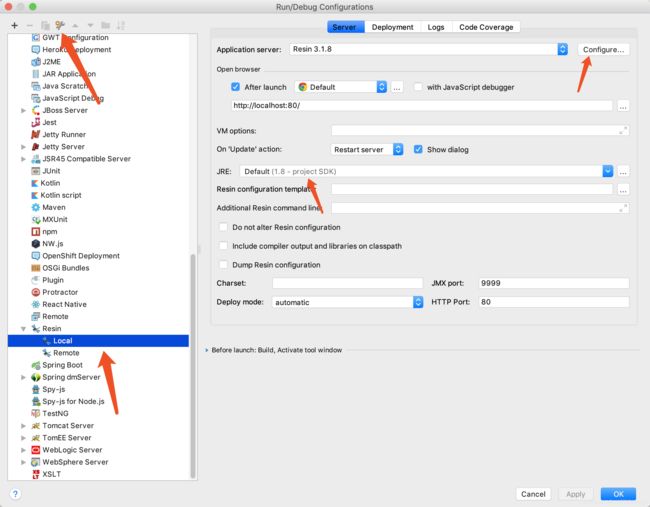Viewport: 650px width, 507px height.
Task: Expand the JBoss Server tree node
Action: (24, 110)
